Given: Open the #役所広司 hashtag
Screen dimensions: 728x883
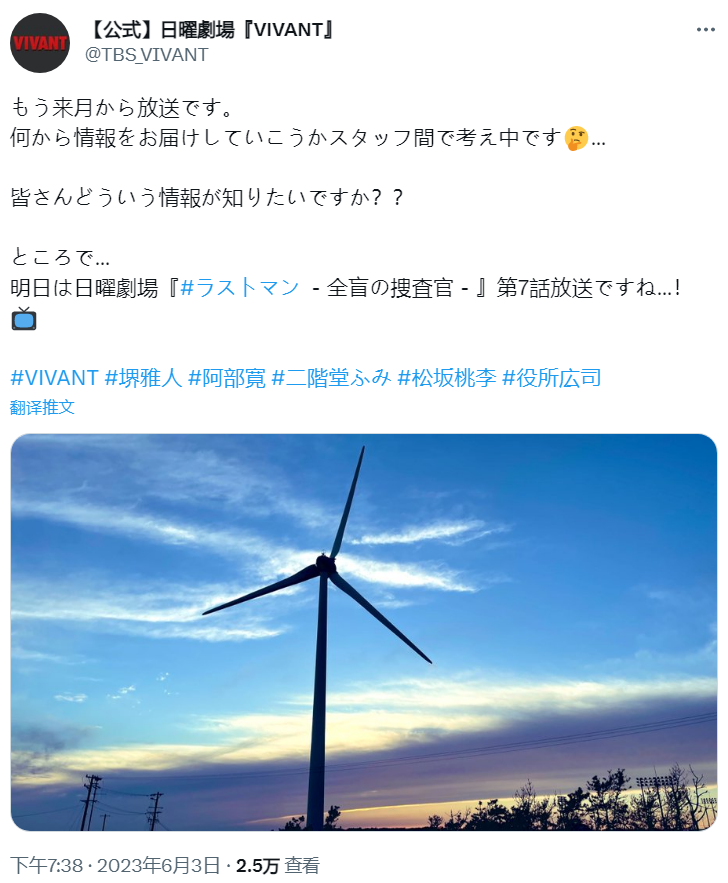Looking at the screenshot, I should pyautogui.click(x=551, y=378).
